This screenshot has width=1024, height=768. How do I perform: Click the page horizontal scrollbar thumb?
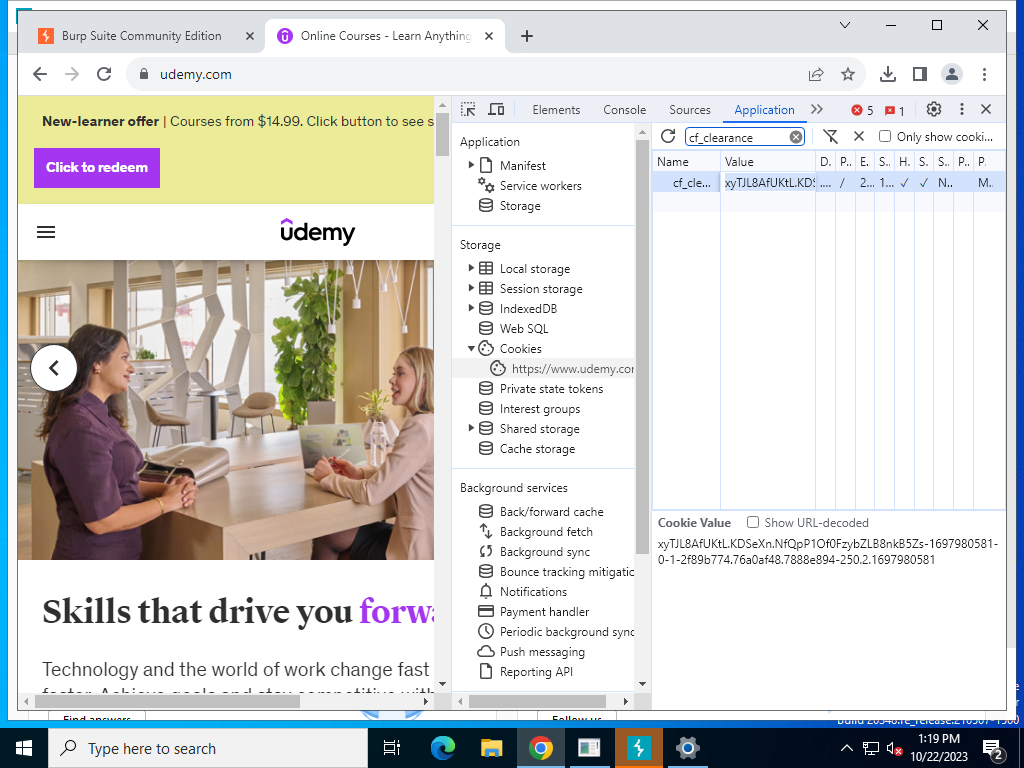pos(167,701)
